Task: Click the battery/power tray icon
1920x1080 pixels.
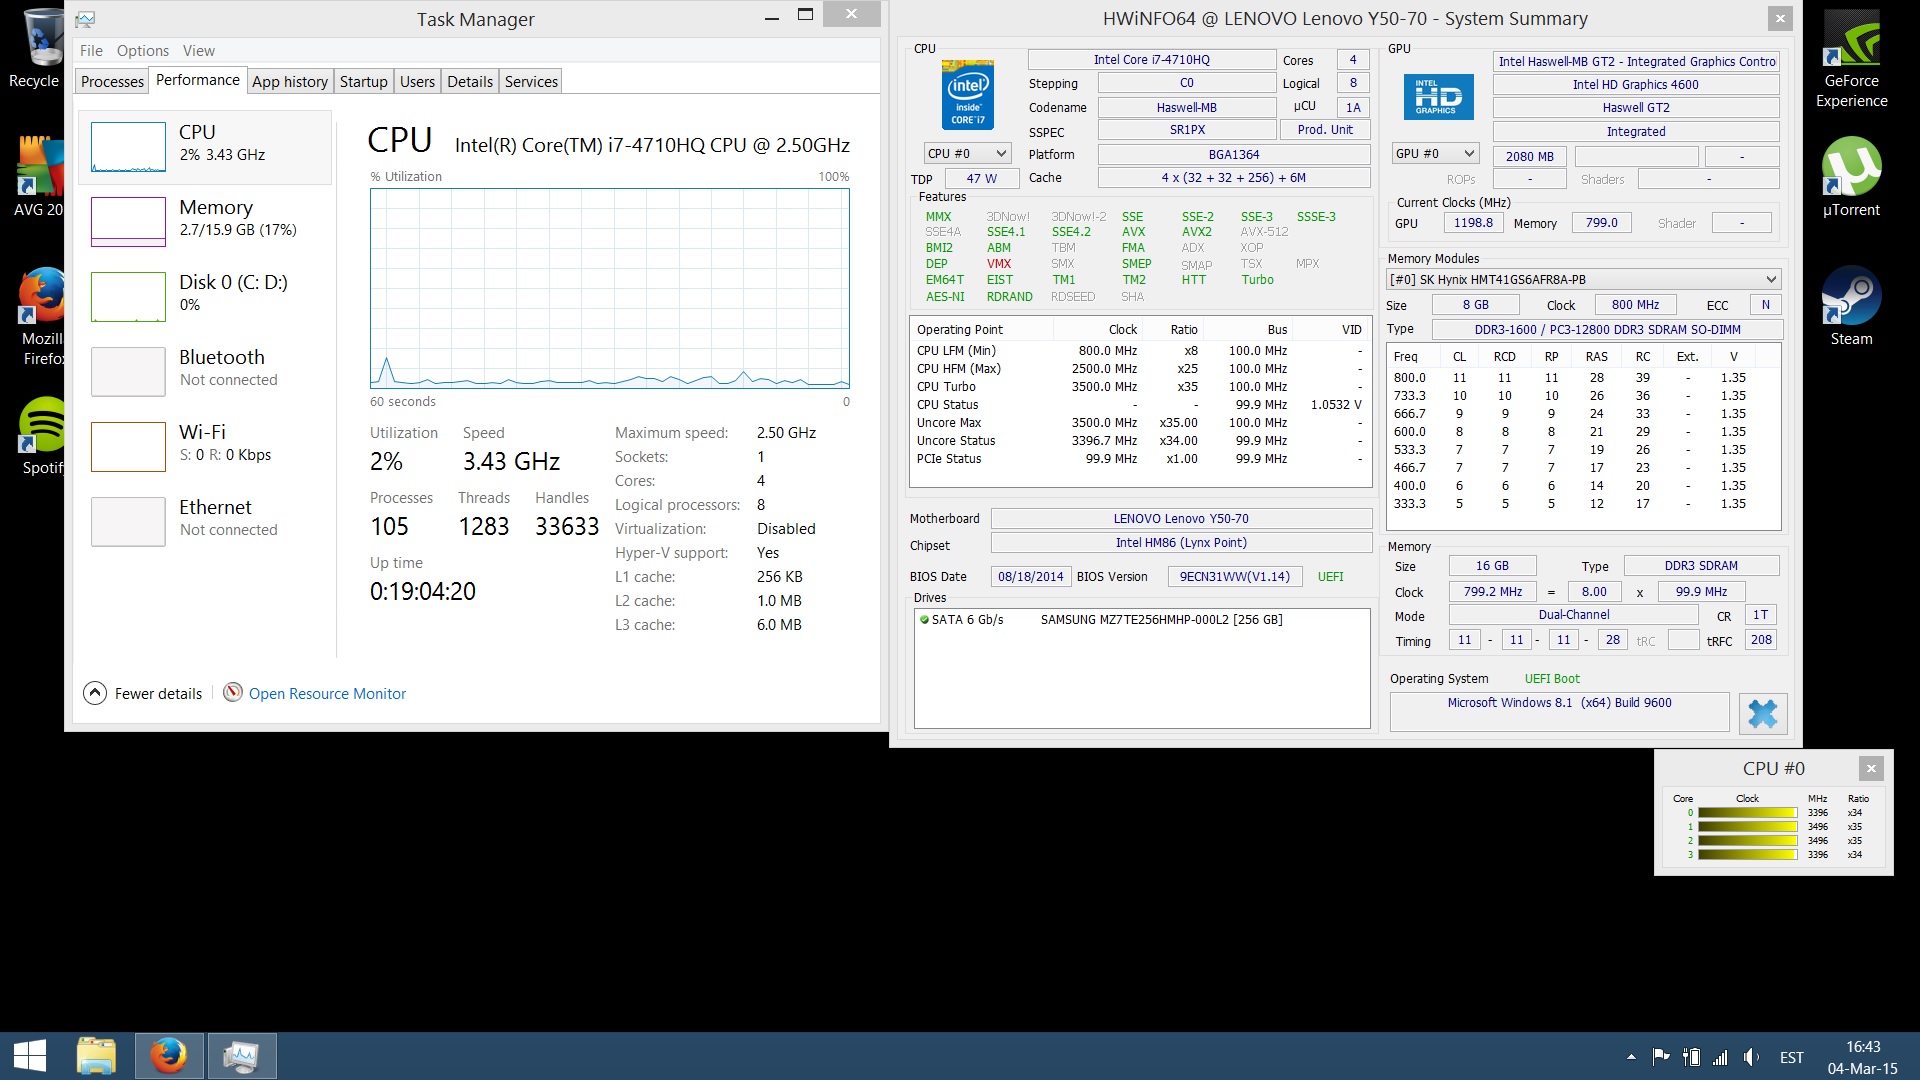Action: (1691, 1057)
